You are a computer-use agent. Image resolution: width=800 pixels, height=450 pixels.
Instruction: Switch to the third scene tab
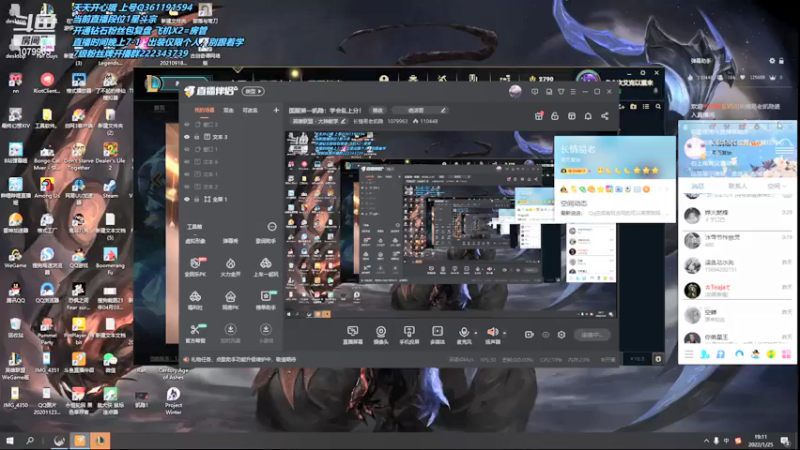(x=250, y=110)
